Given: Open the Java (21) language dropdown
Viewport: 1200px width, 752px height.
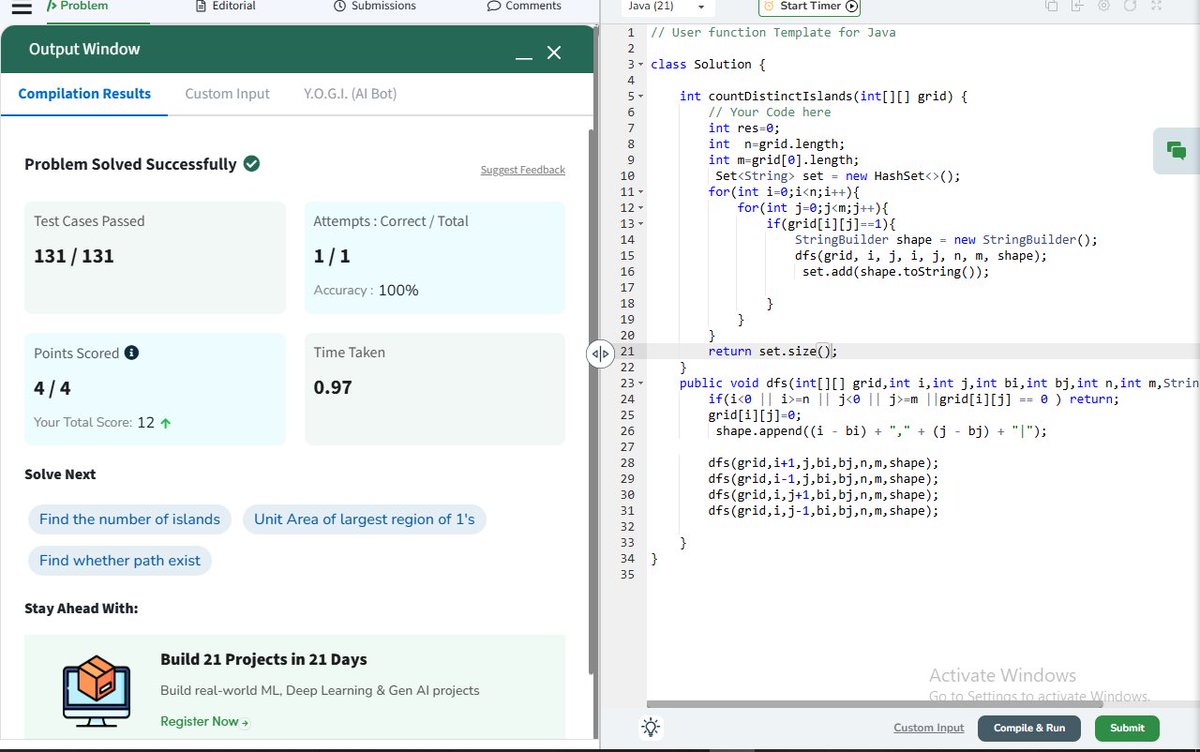Looking at the screenshot, I should point(666,7).
